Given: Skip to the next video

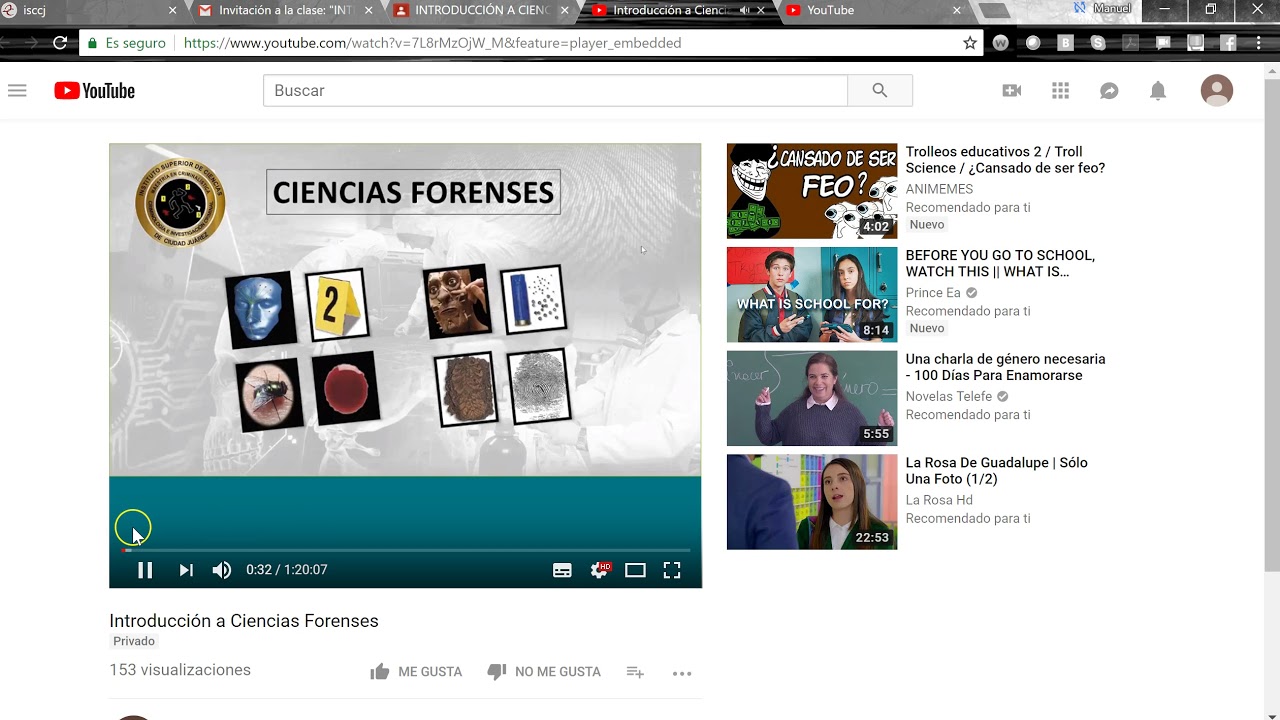Looking at the screenshot, I should (x=186, y=570).
